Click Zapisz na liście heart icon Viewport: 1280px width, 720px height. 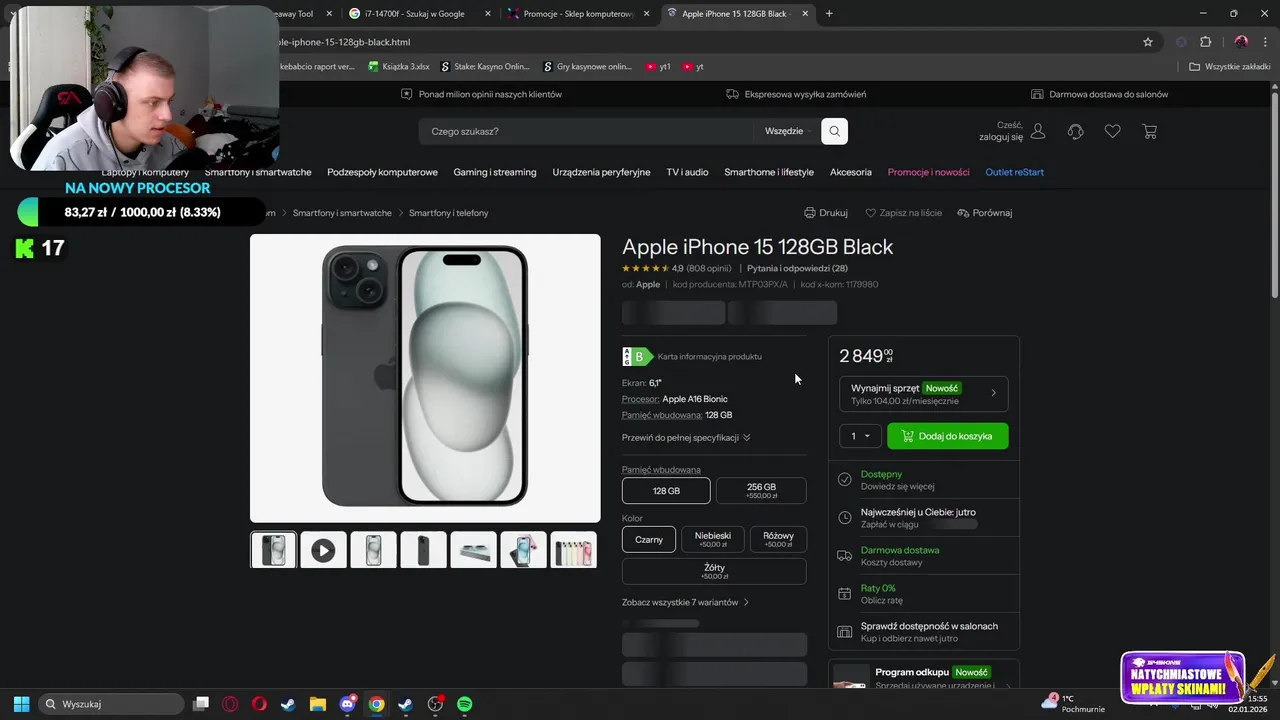(870, 213)
